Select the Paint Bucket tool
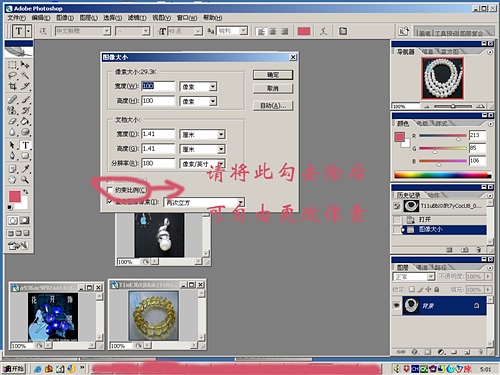This screenshot has width=500, height=375. (25, 121)
